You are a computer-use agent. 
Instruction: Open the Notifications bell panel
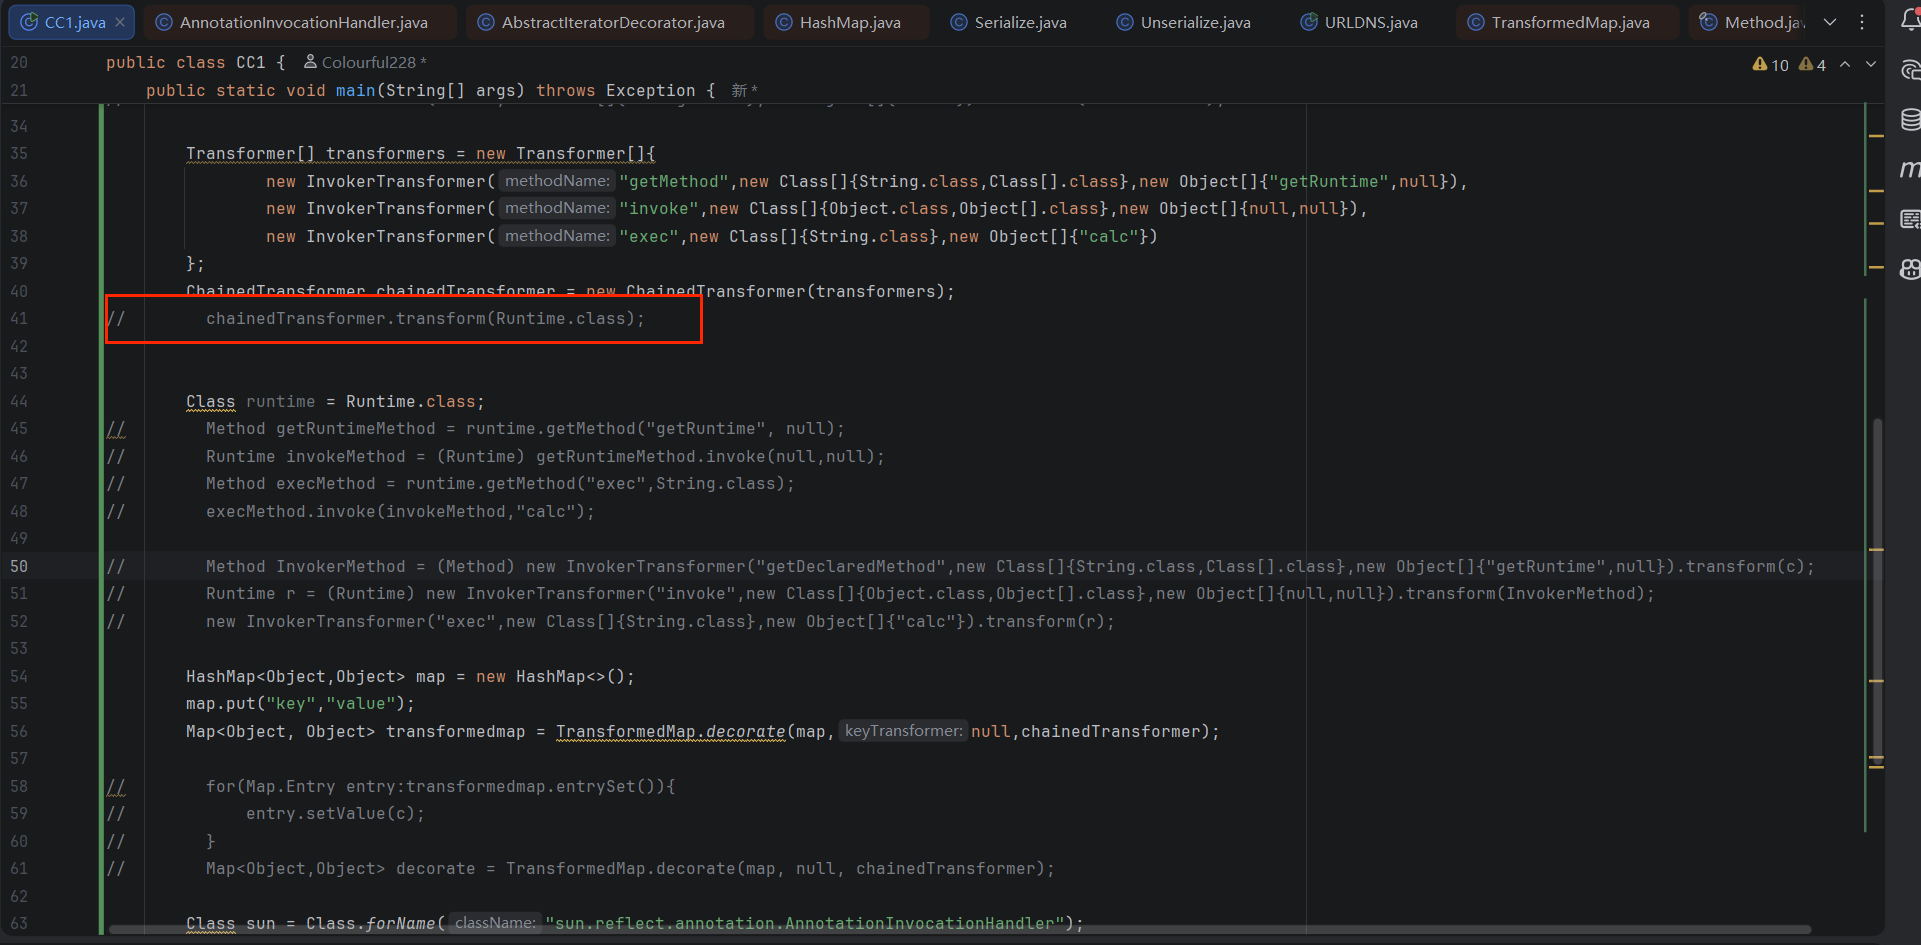[x=1909, y=20]
